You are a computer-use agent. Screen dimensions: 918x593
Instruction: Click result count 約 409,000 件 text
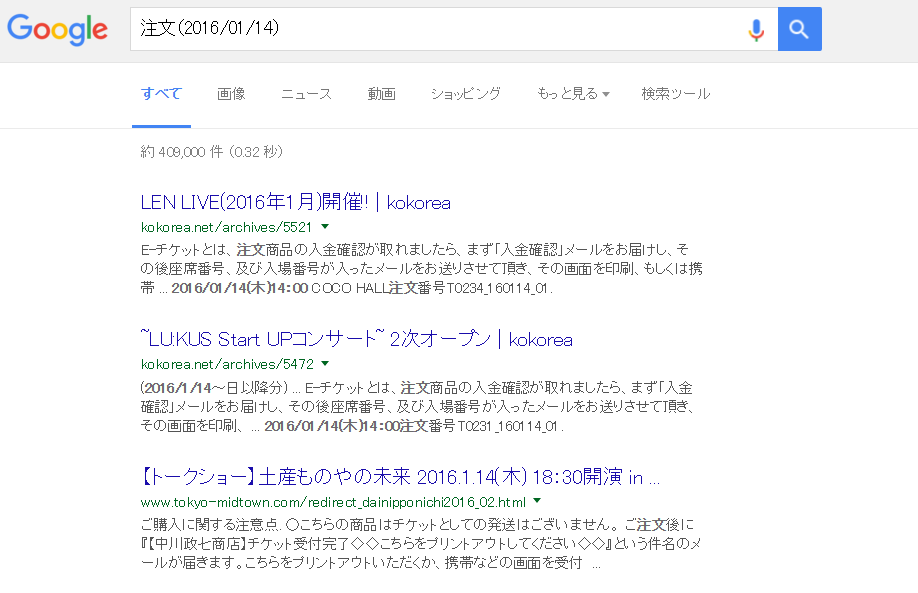(211, 152)
